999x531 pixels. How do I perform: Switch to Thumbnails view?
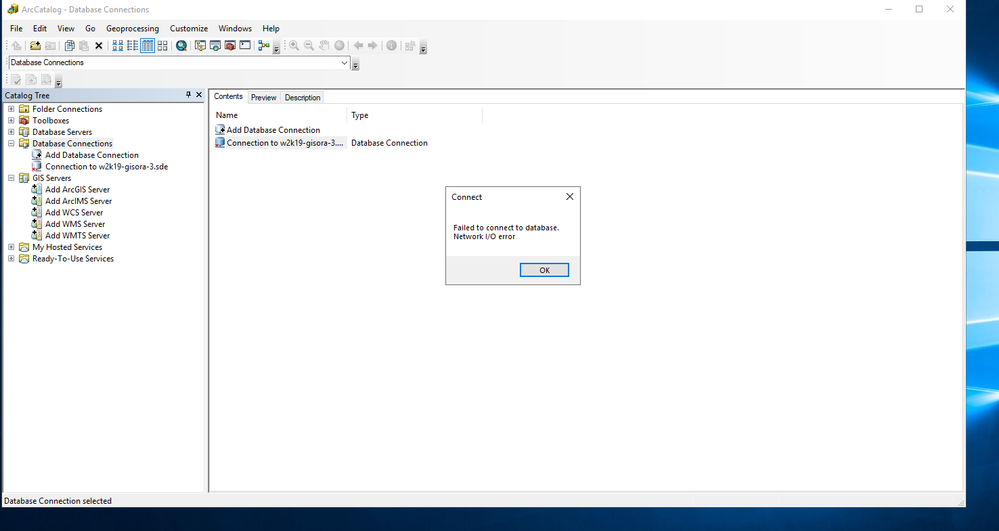pos(162,45)
